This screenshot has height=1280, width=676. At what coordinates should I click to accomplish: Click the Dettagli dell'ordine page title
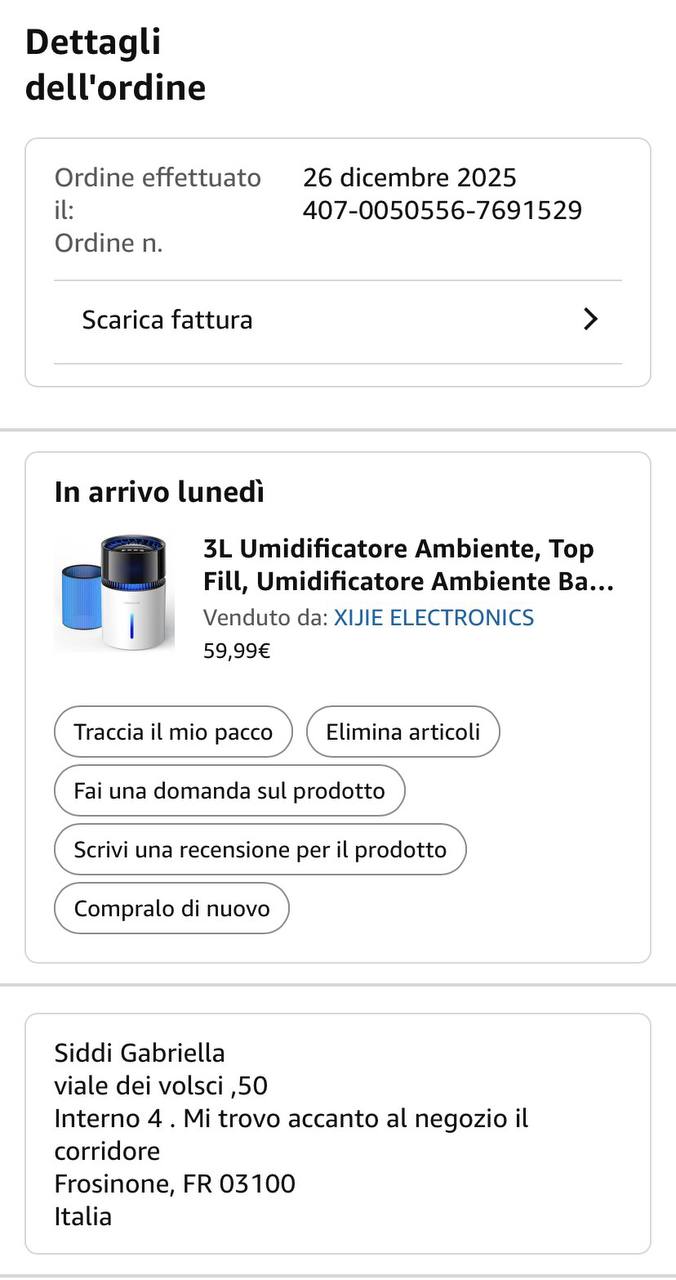(x=115, y=65)
